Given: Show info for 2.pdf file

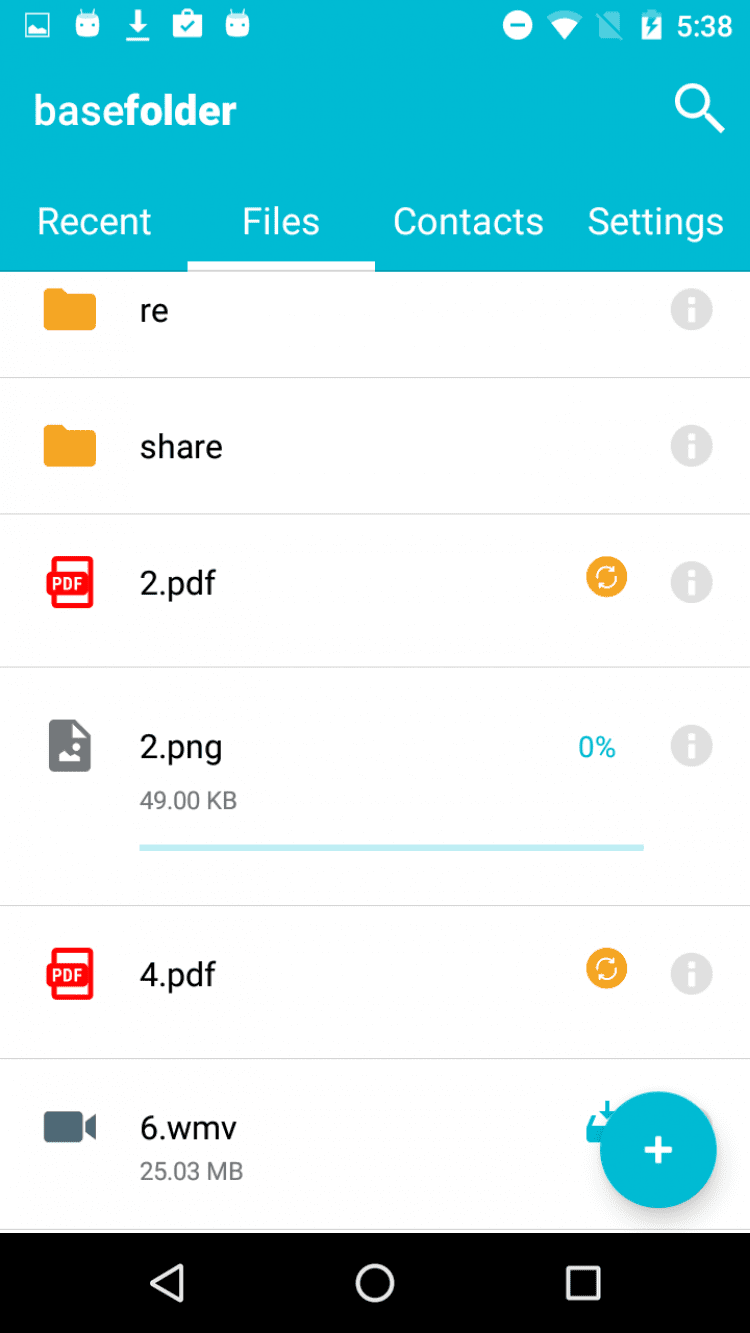Looking at the screenshot, I should (x=691, y=582).
